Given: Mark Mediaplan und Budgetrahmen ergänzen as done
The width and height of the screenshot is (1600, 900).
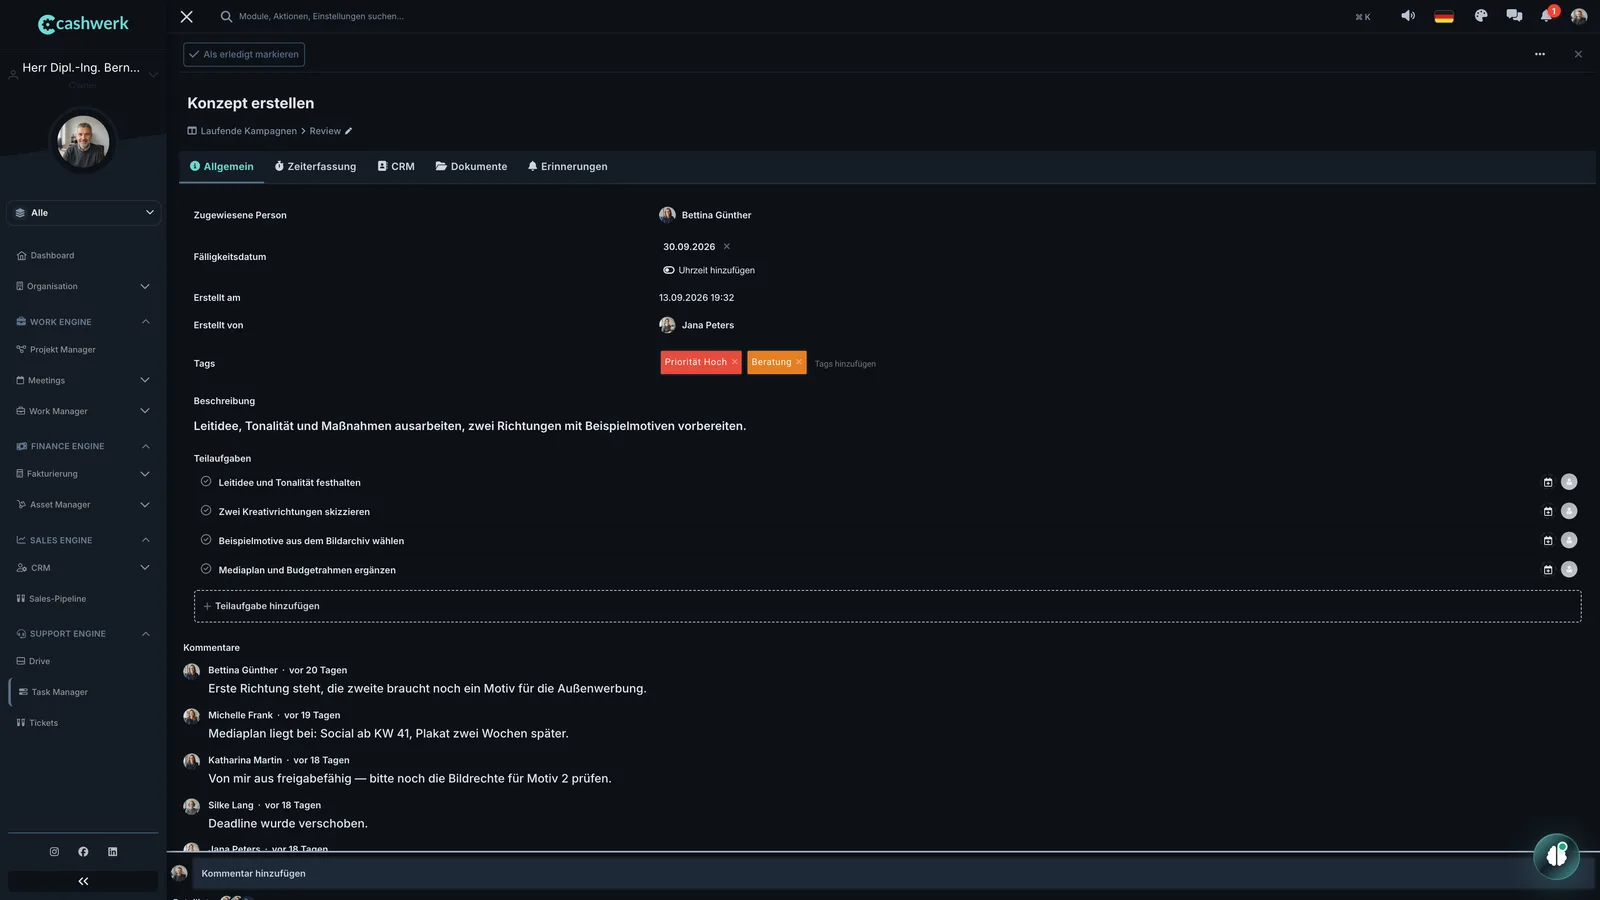Looking at the screenshot, I should tap(206, 569).
